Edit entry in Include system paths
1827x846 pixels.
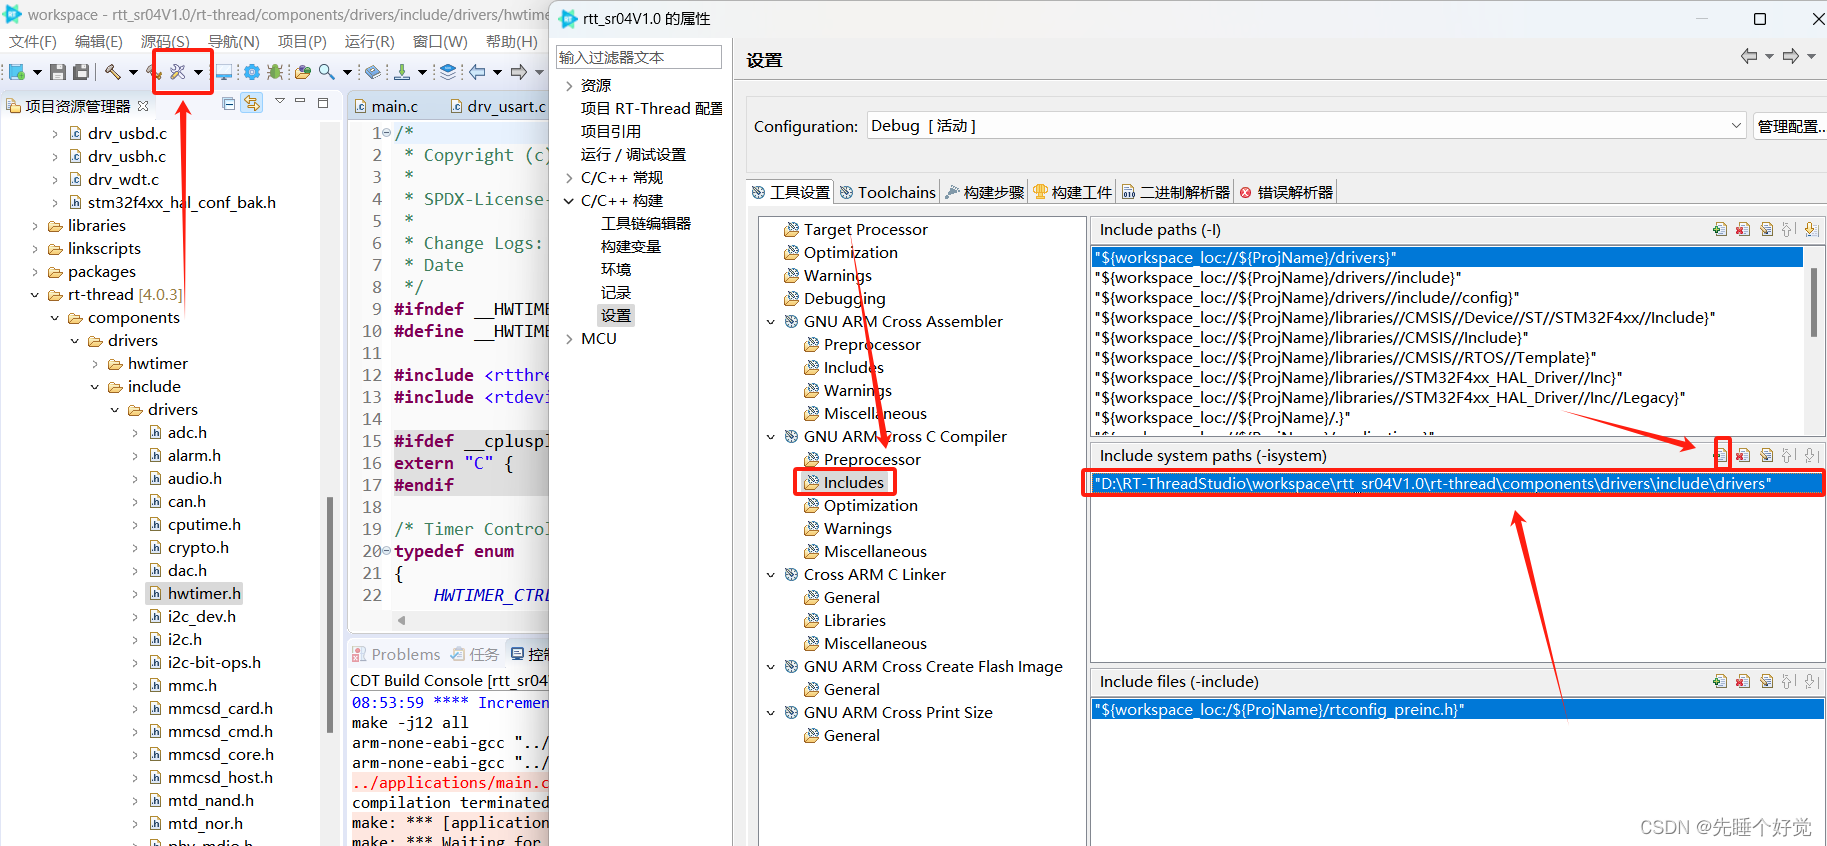coord(1767,455)
